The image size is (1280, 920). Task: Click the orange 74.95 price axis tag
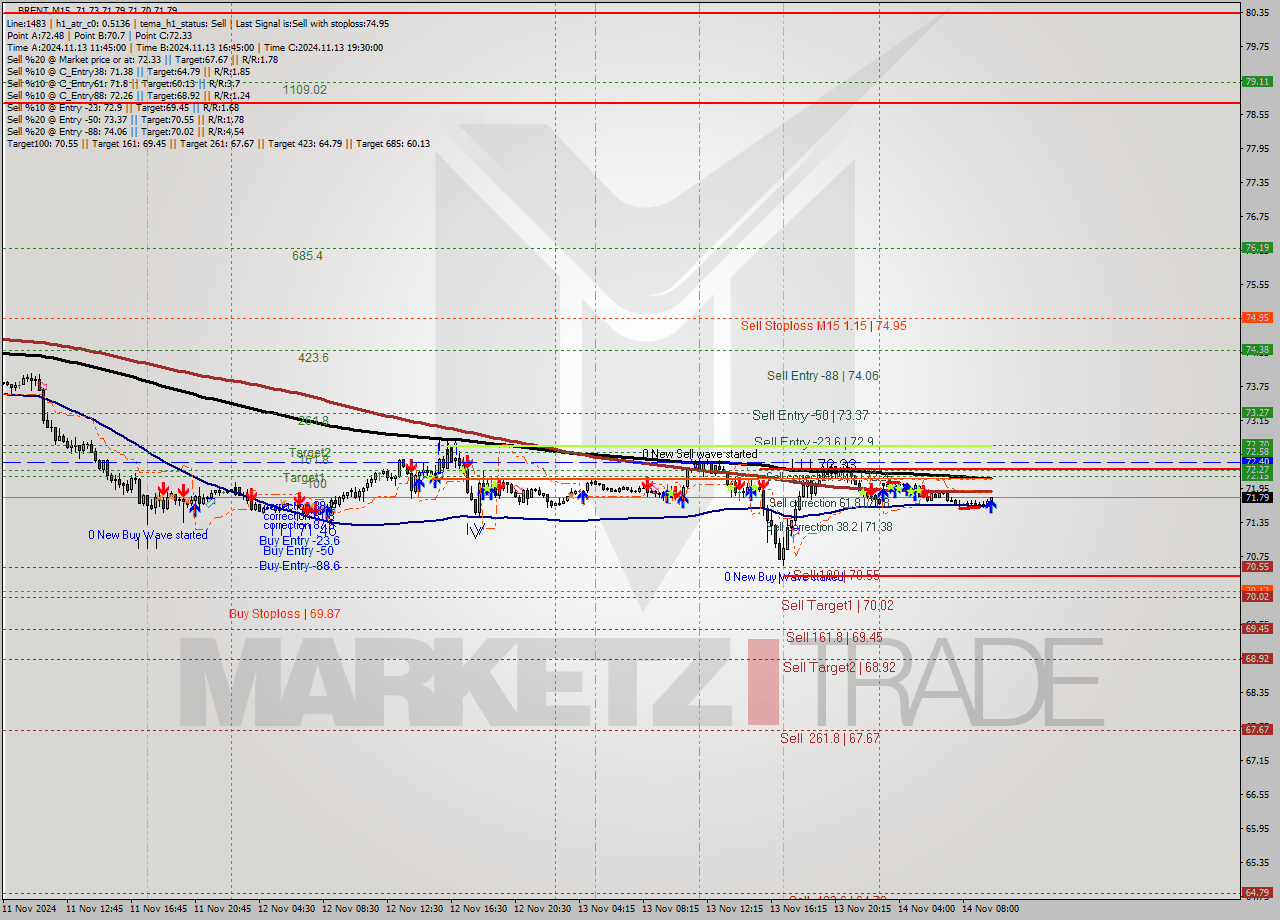click(x=1256, y=318)
